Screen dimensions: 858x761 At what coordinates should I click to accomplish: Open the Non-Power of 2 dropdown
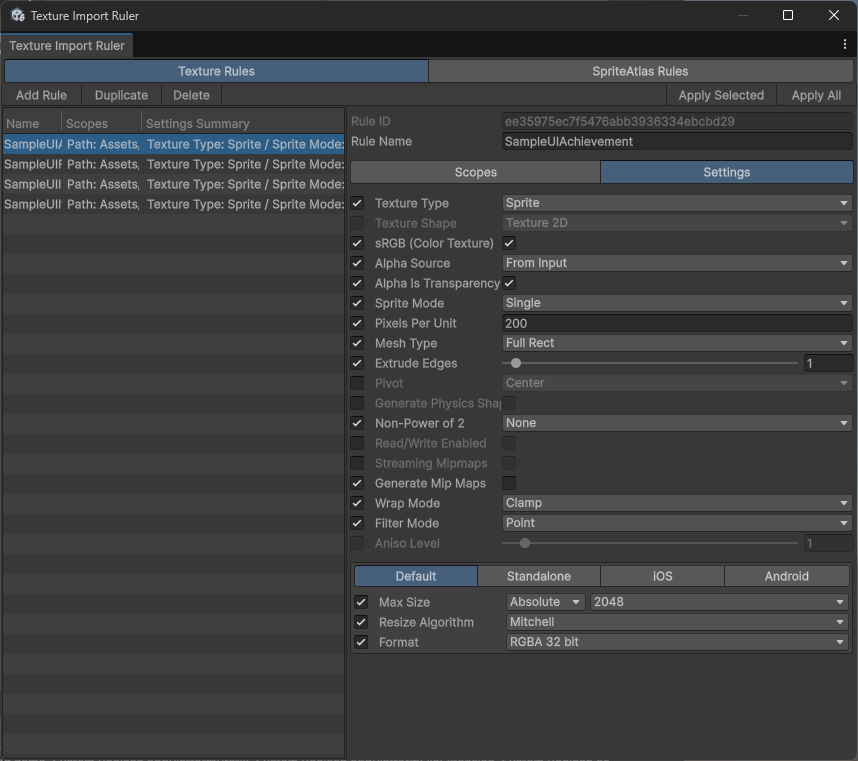pyautogui.click(x=677, y=423)
